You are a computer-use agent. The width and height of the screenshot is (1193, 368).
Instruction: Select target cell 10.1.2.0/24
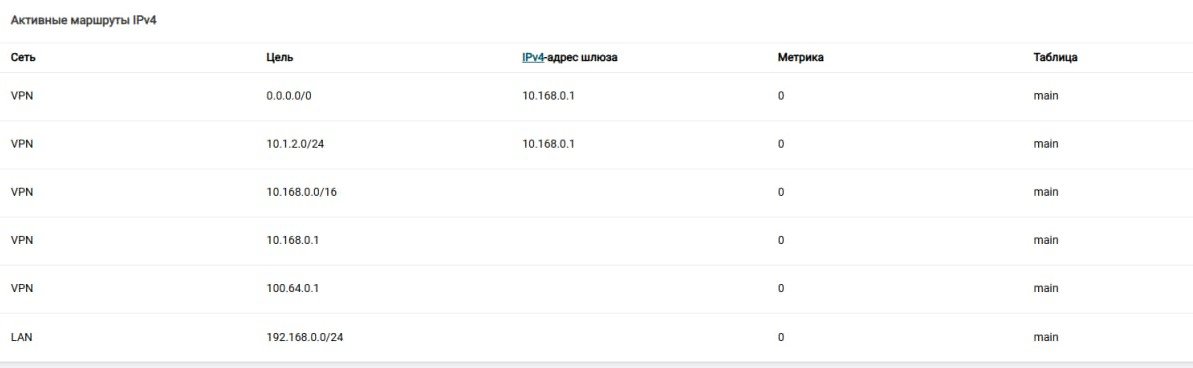295,144
